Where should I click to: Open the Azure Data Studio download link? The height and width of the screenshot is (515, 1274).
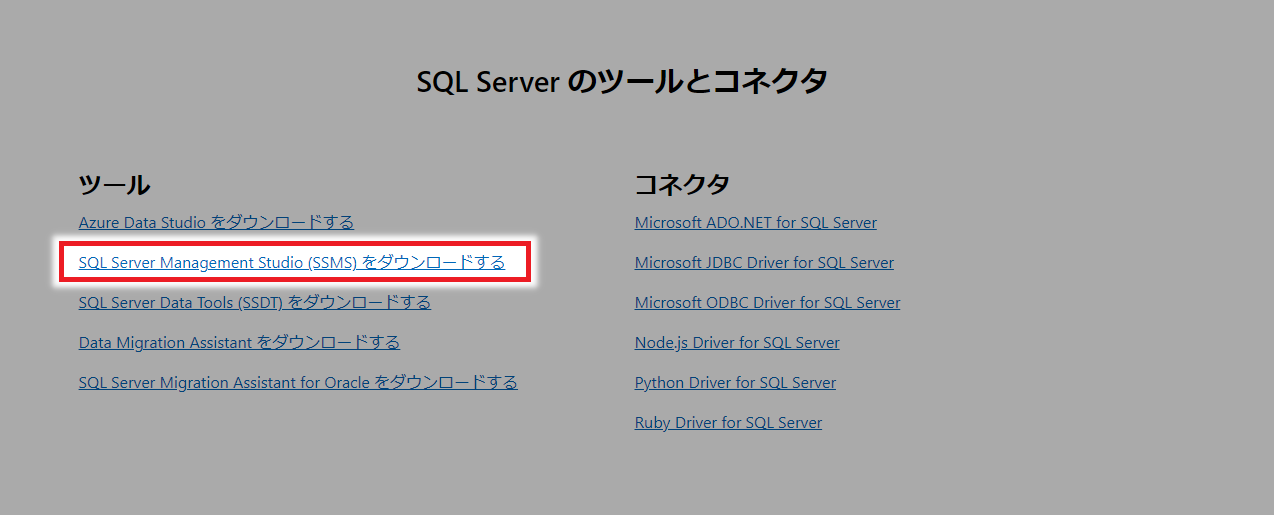coord(216,222)
